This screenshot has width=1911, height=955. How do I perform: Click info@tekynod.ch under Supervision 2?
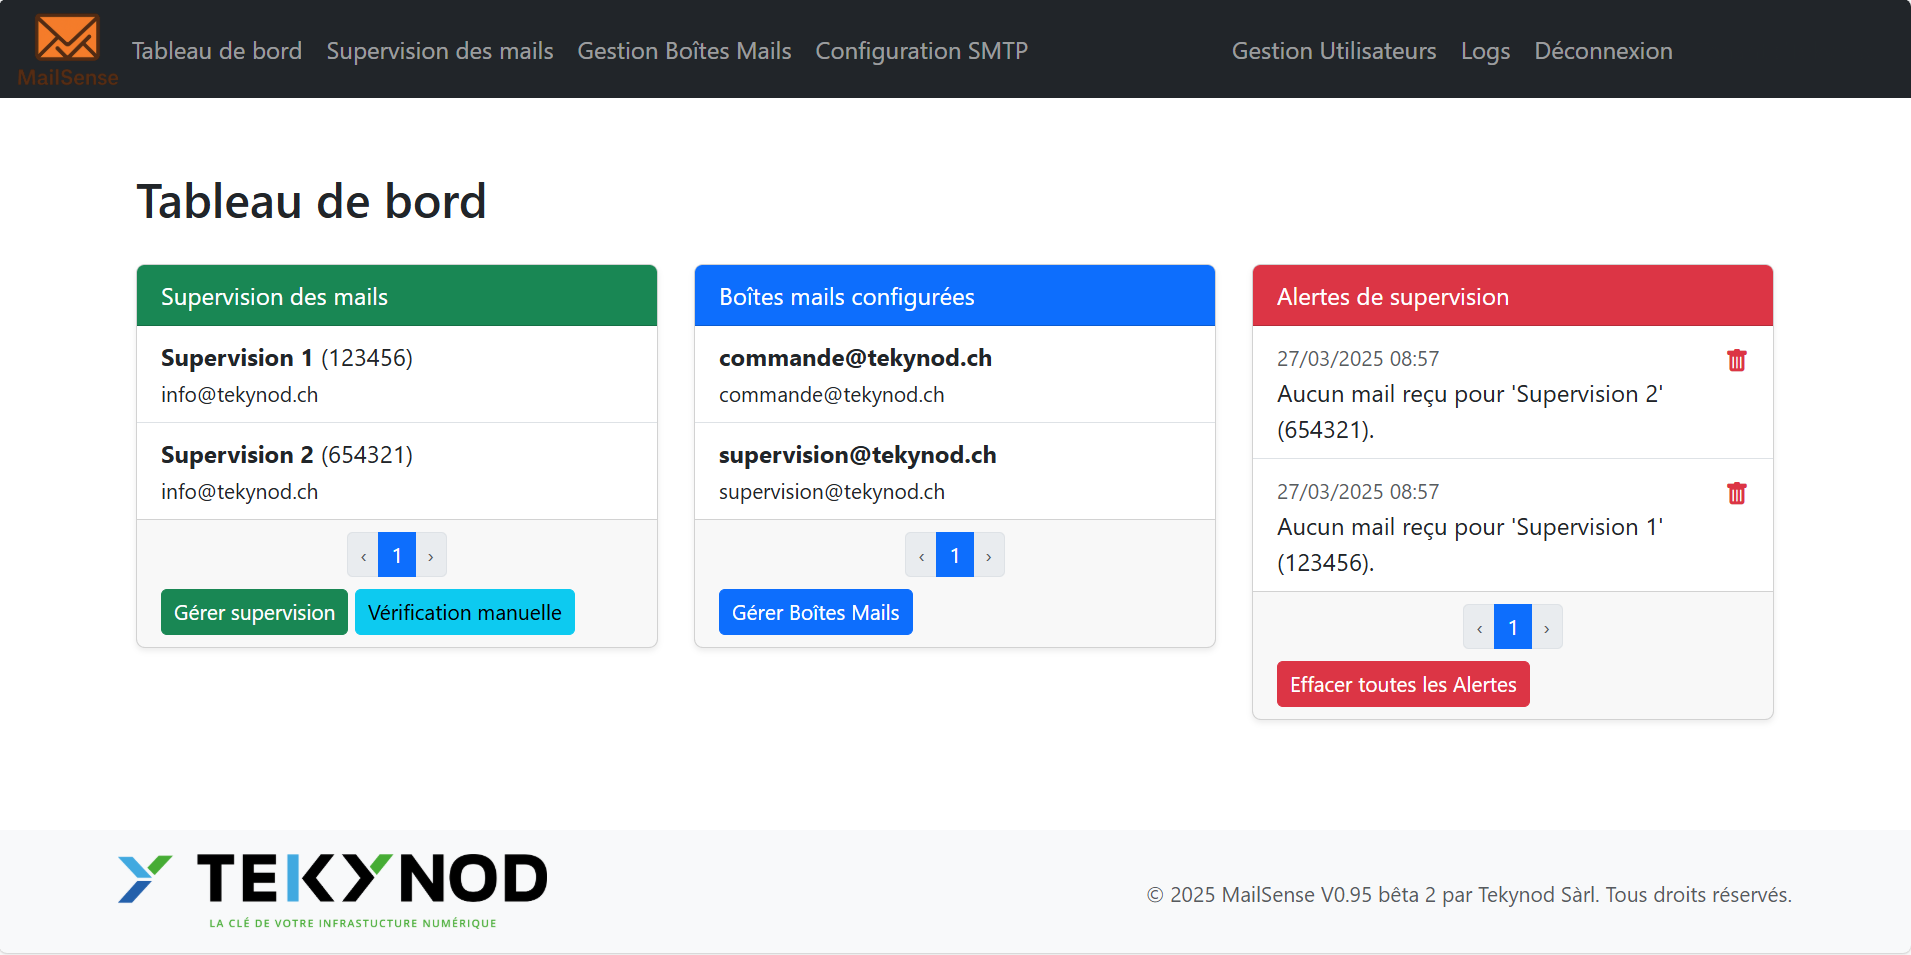pos(240,492)
